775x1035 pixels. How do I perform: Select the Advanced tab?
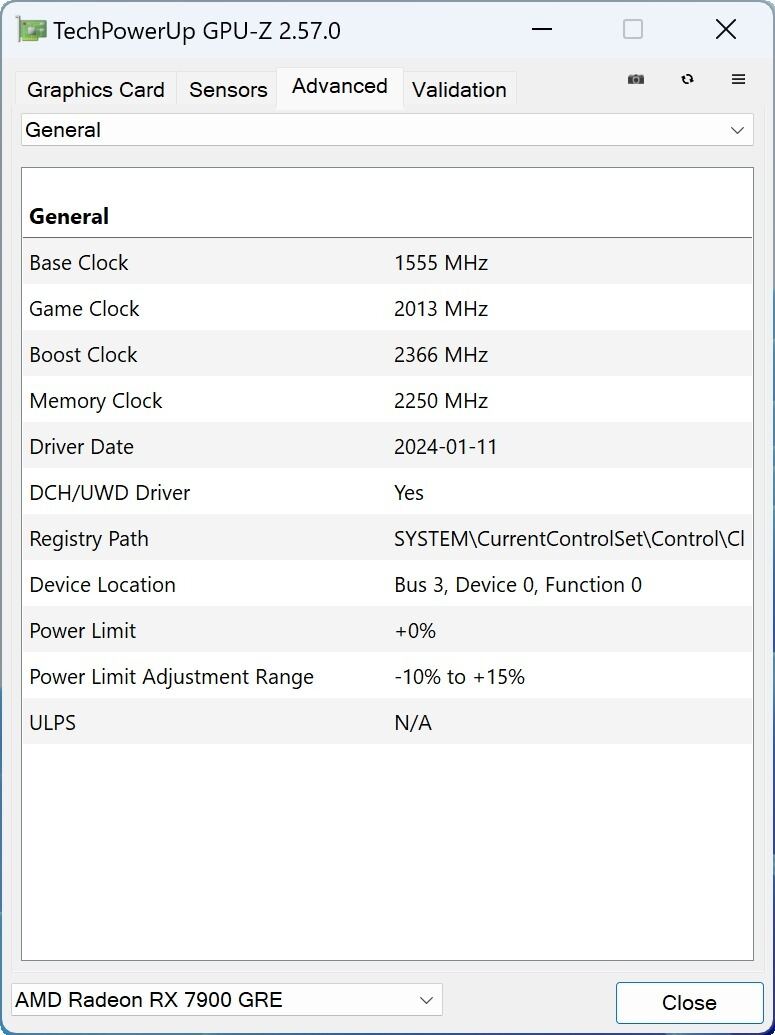tap(340, 86)
